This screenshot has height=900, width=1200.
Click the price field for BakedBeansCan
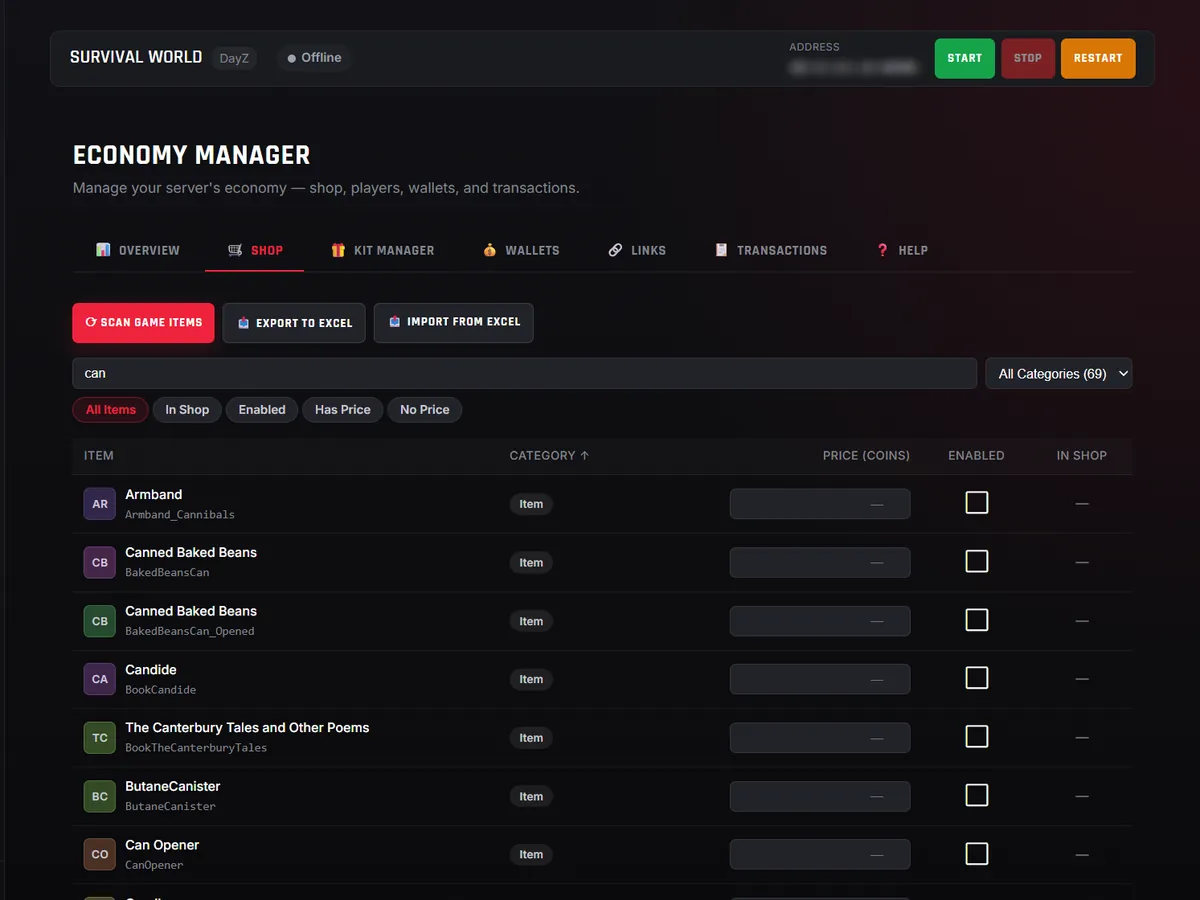tap(820, 562)
